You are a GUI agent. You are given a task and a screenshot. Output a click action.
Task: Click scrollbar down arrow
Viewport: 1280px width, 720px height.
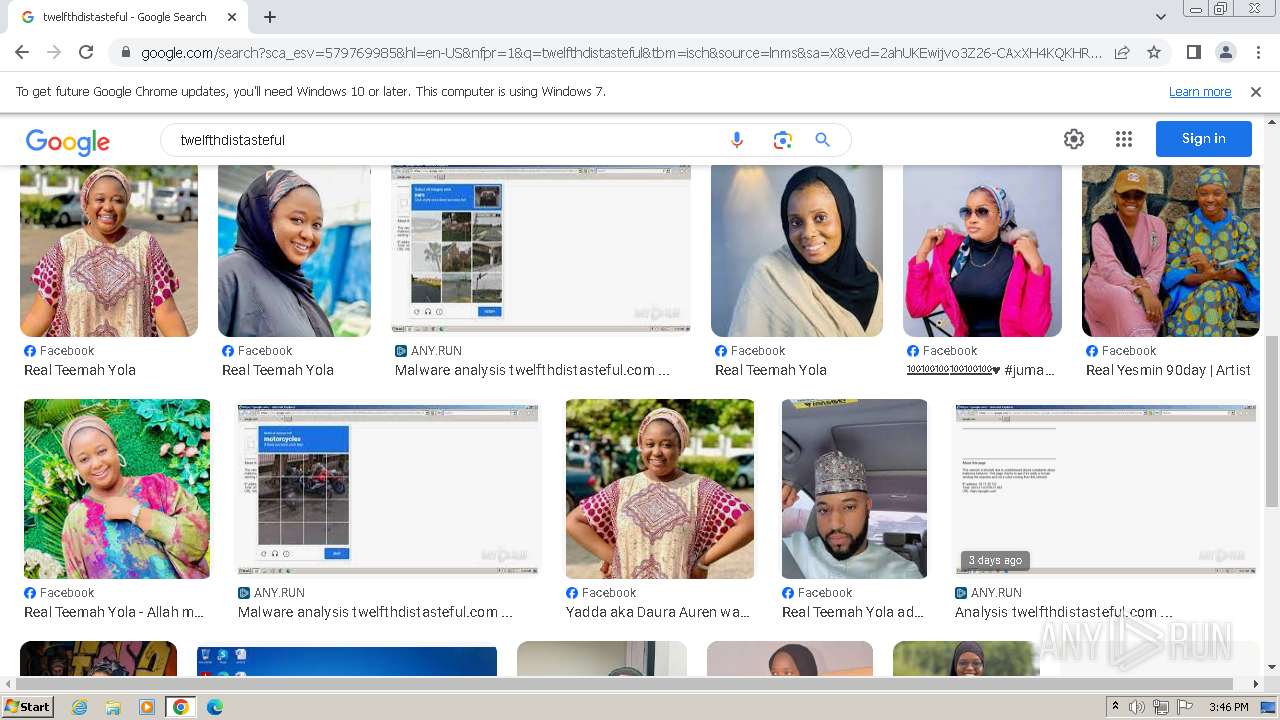1272,667
